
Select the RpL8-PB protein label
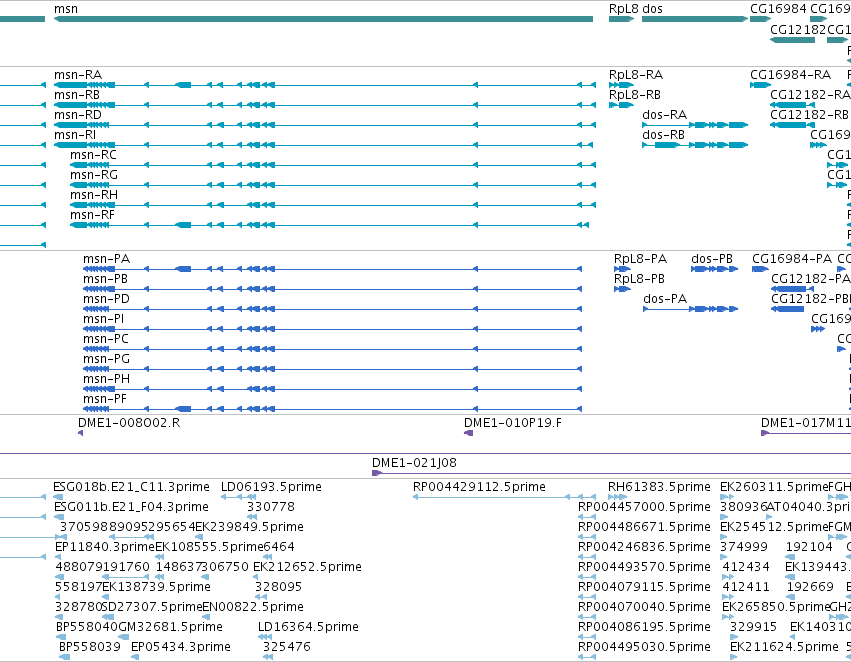639,279
